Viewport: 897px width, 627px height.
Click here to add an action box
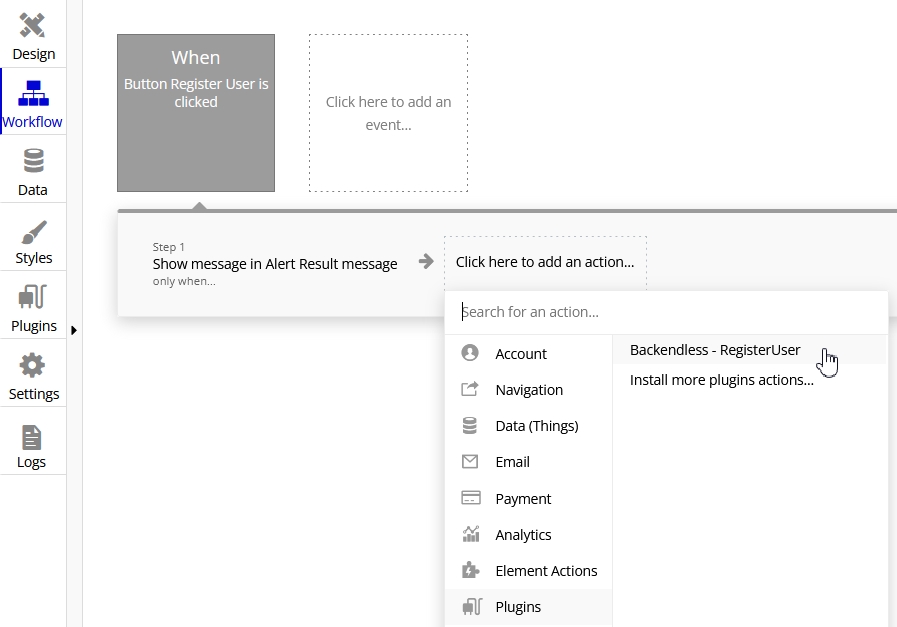click(545, 262)
